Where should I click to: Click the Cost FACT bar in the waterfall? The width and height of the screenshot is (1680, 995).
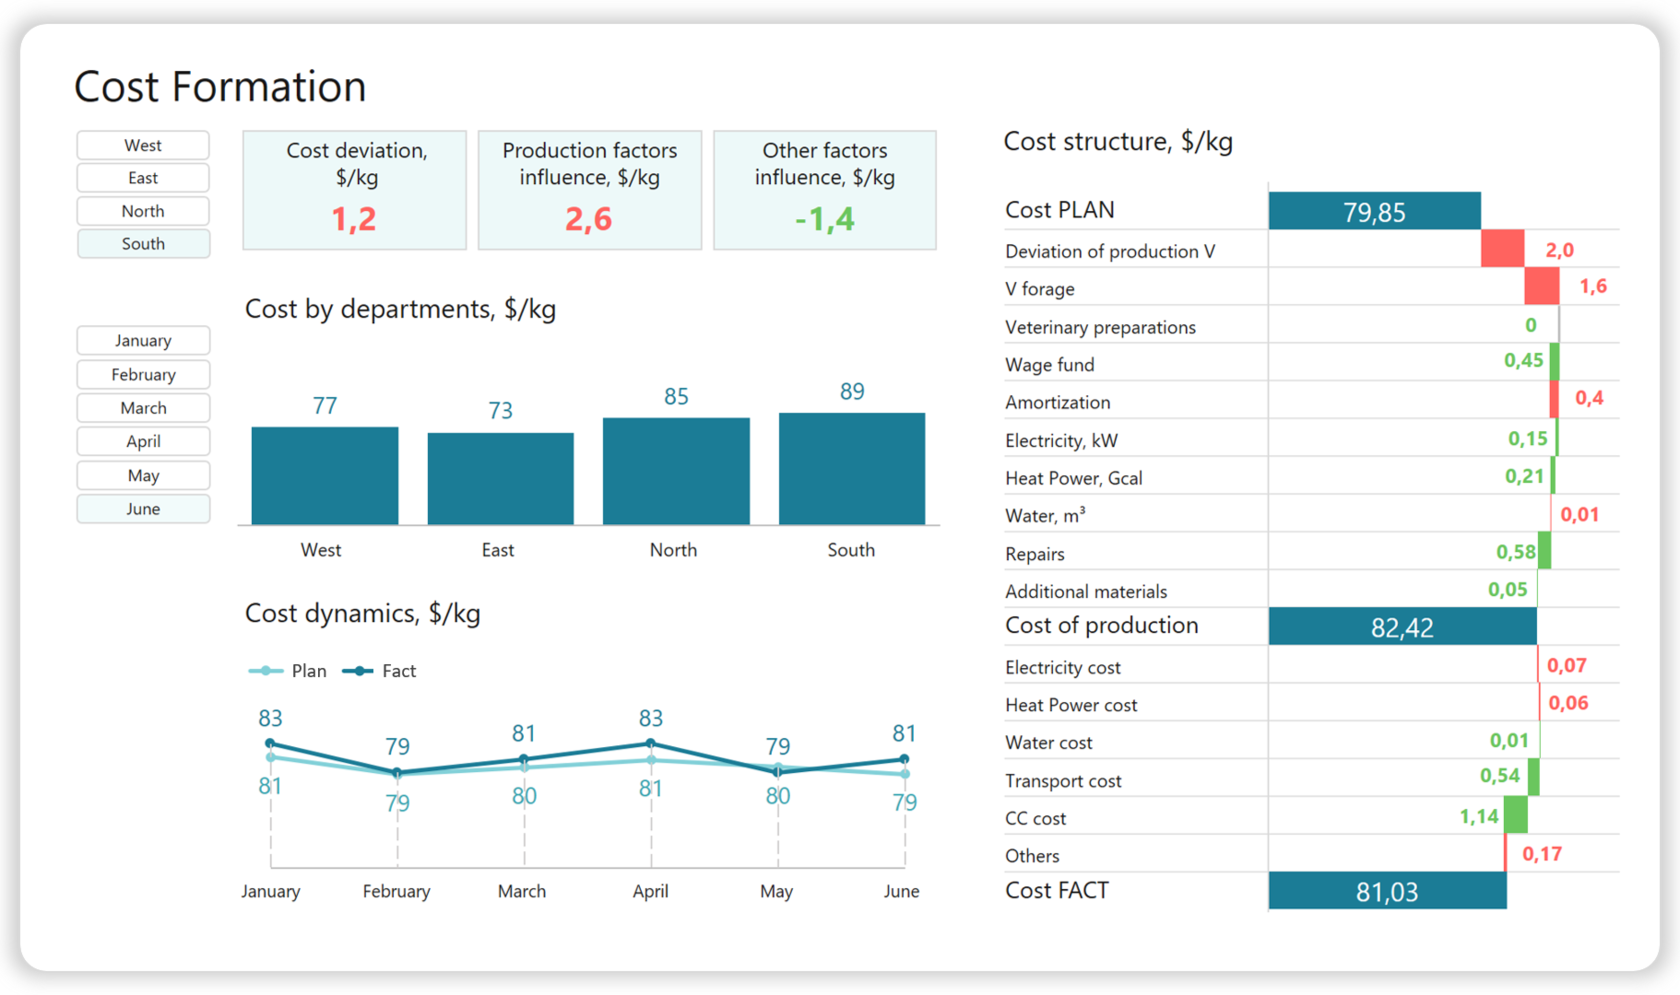1387,890
